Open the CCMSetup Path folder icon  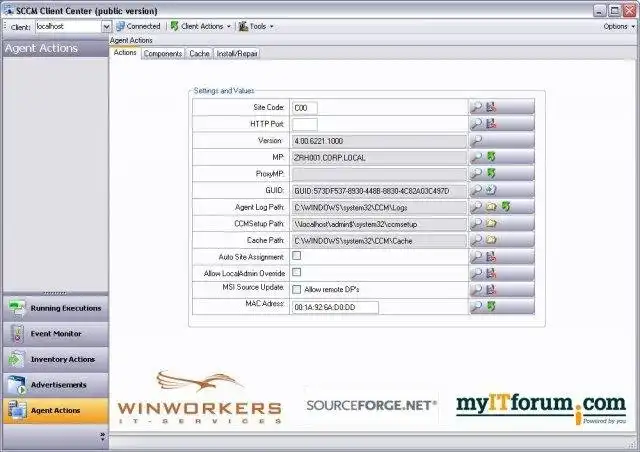(x=491, y=223)
